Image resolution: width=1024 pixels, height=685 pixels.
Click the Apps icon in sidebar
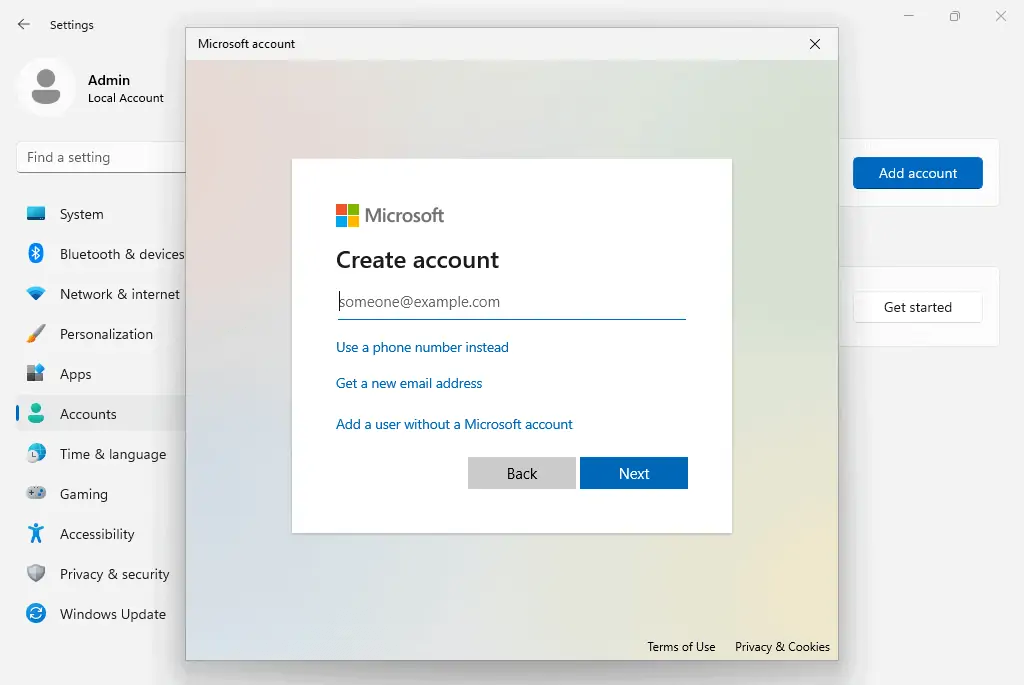[x=36, y=374]
